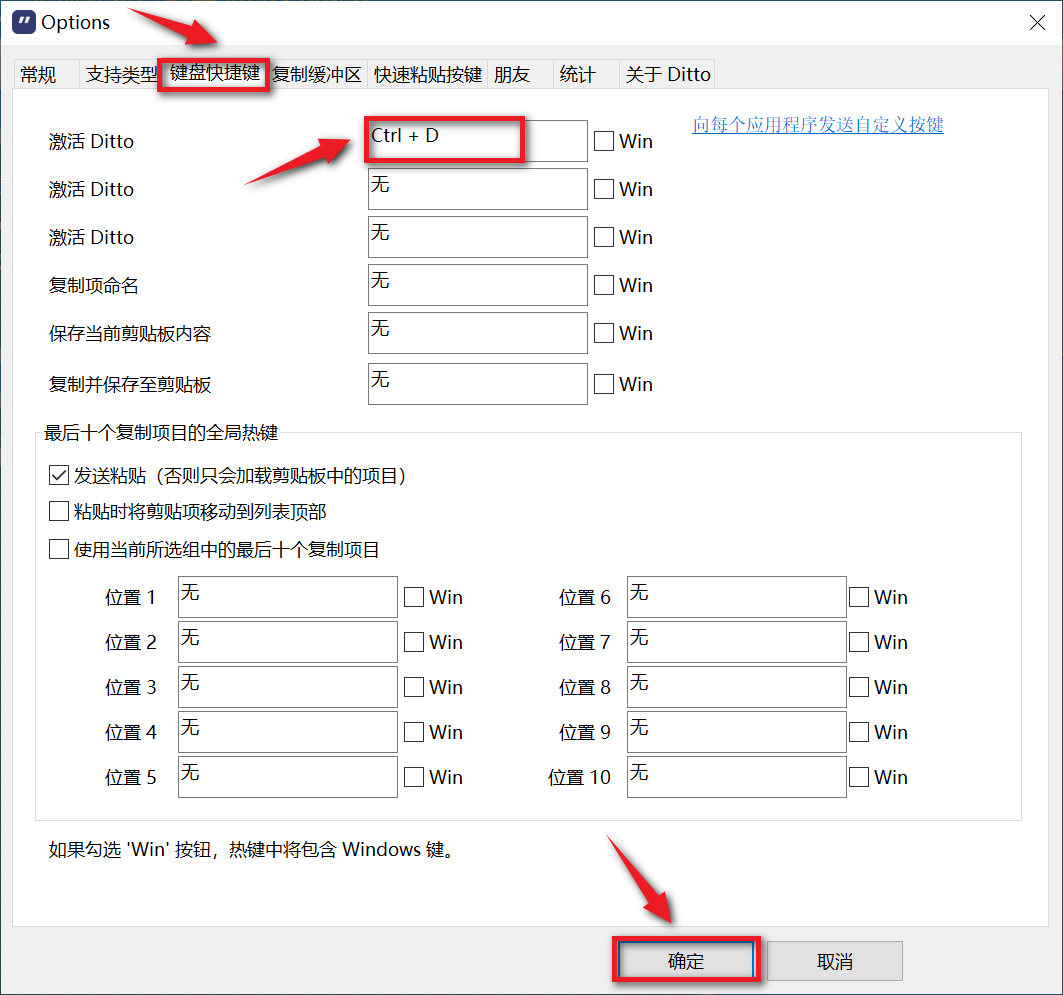The height and width of the screenshot is (995, 1063).
Task: Click the 位置 7 hotkey field
Action: click(736, 642)
